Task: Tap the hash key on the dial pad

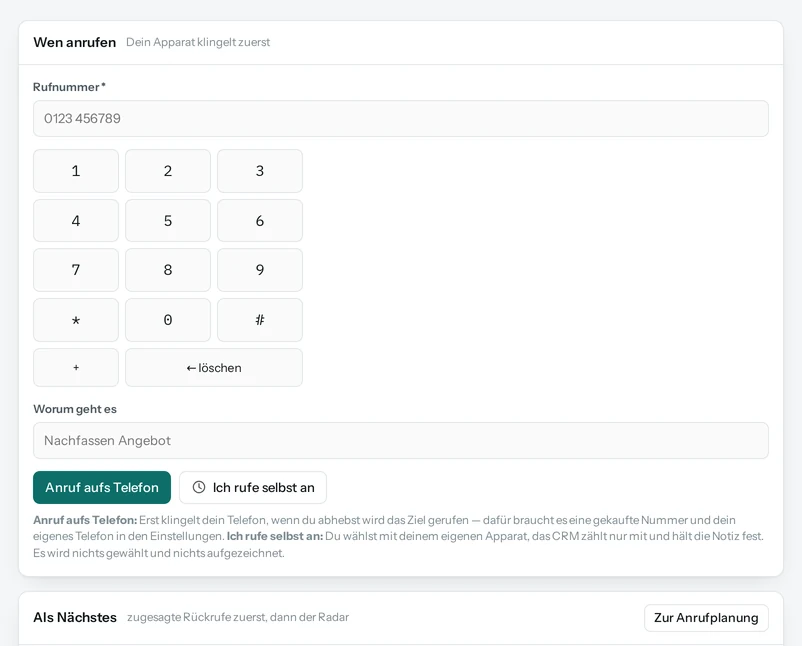Action: pos(260,320)
